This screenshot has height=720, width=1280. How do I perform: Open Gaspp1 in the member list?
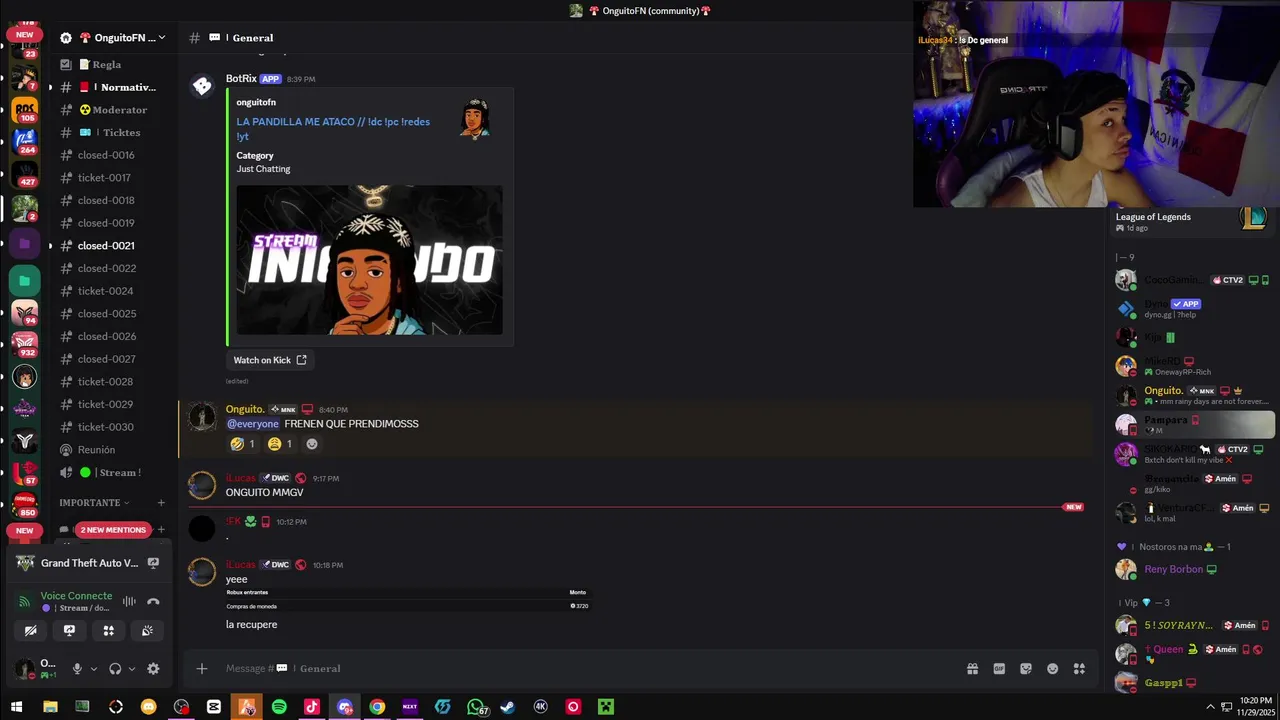pos(1190,682)
